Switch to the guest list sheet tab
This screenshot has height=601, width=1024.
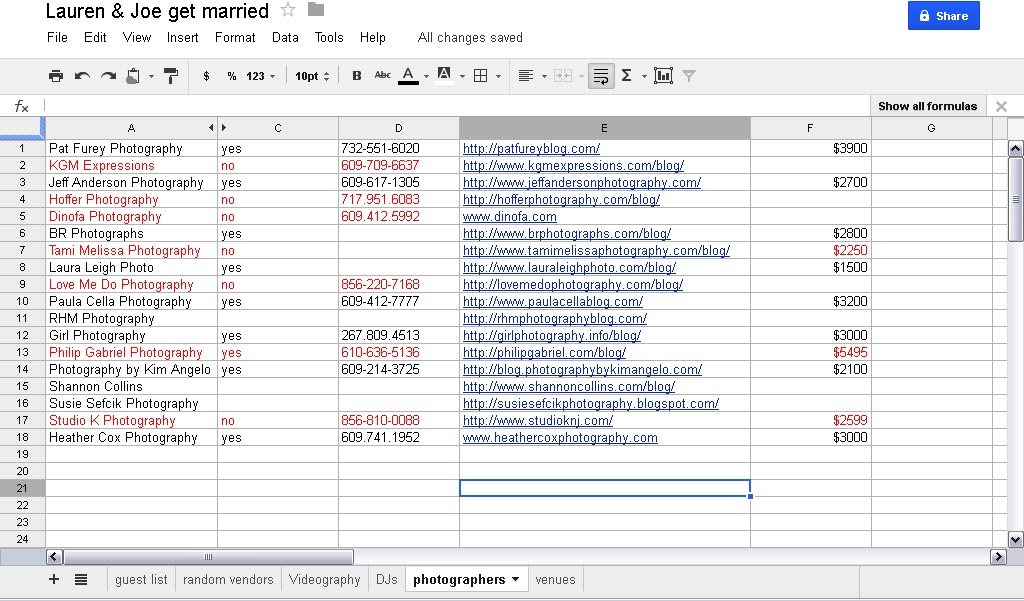[x=141, y=579]
